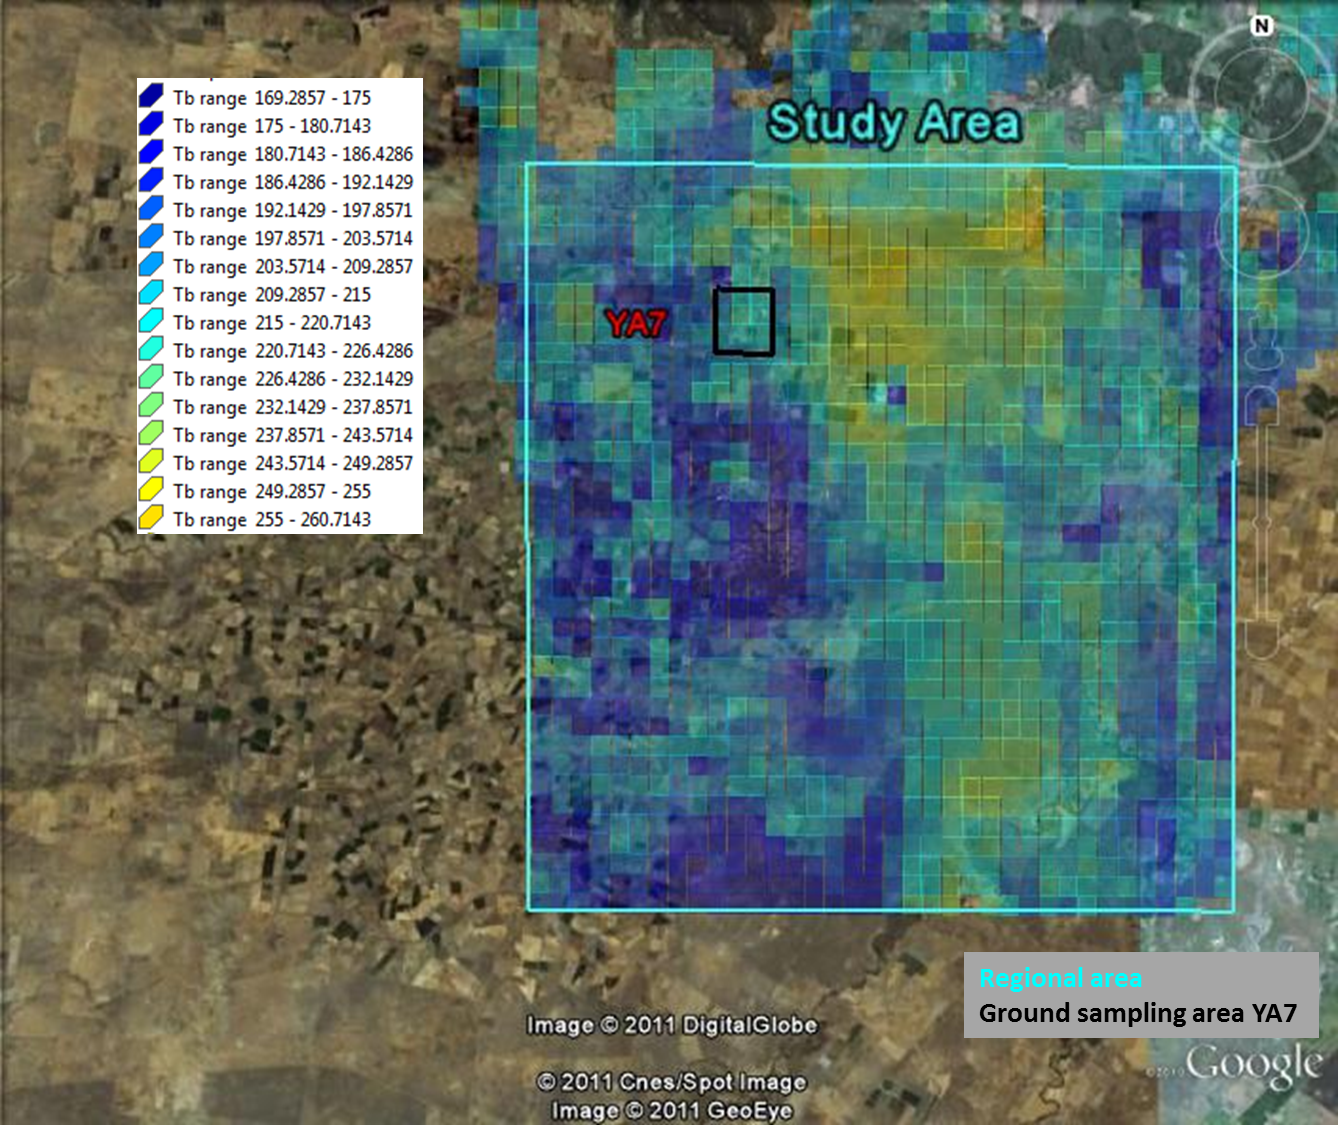Image resolution: width=1338 pixels, height=1125 pixels.
Task: Click the Regional area legend text
Action: [x=1060, y=978]
